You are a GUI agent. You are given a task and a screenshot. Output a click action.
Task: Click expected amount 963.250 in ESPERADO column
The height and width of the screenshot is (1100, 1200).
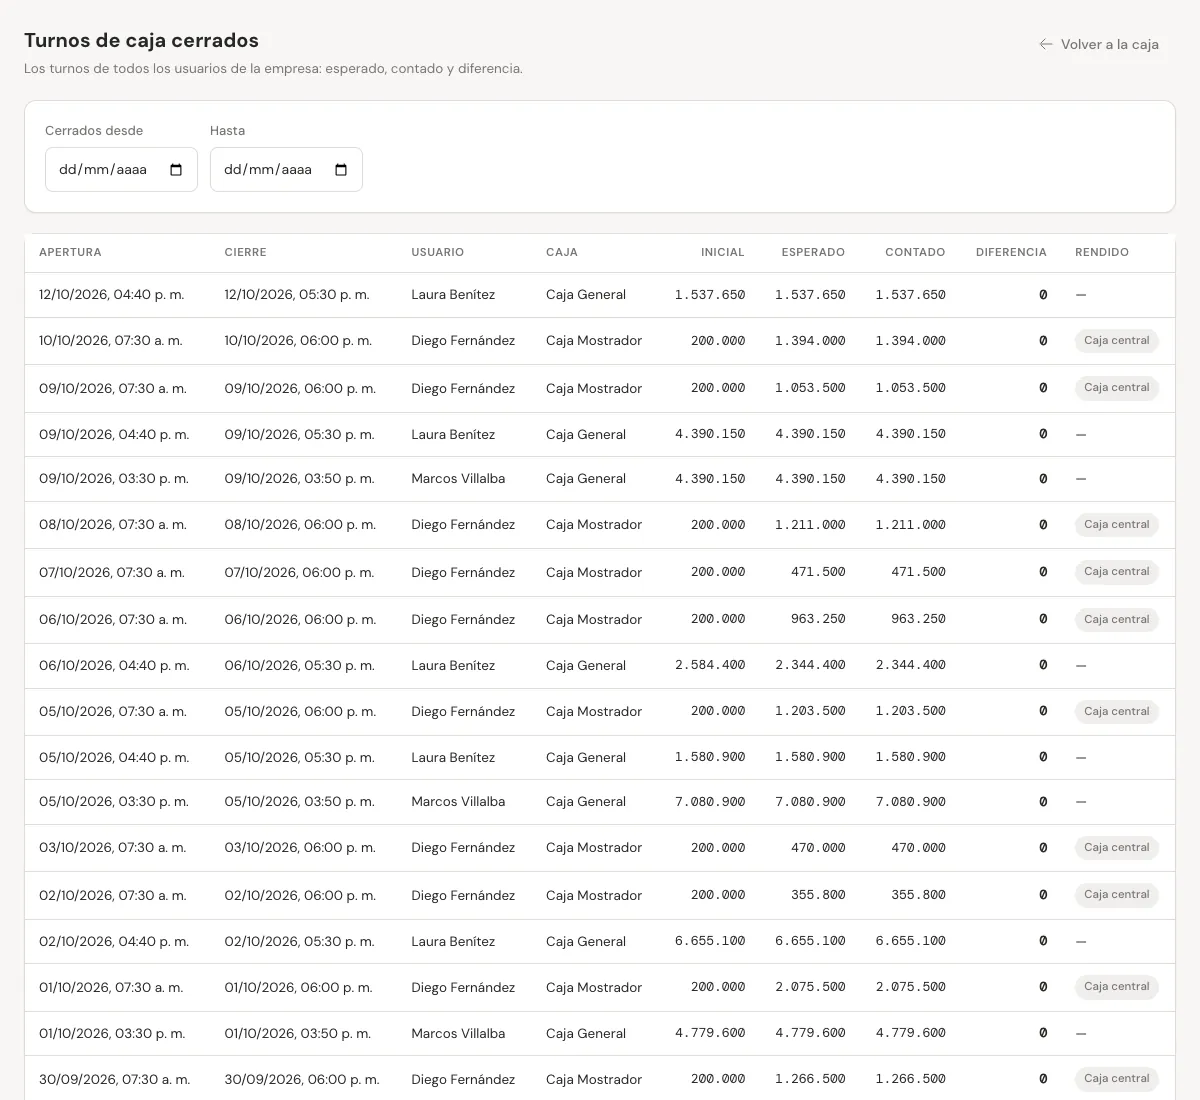818,620
